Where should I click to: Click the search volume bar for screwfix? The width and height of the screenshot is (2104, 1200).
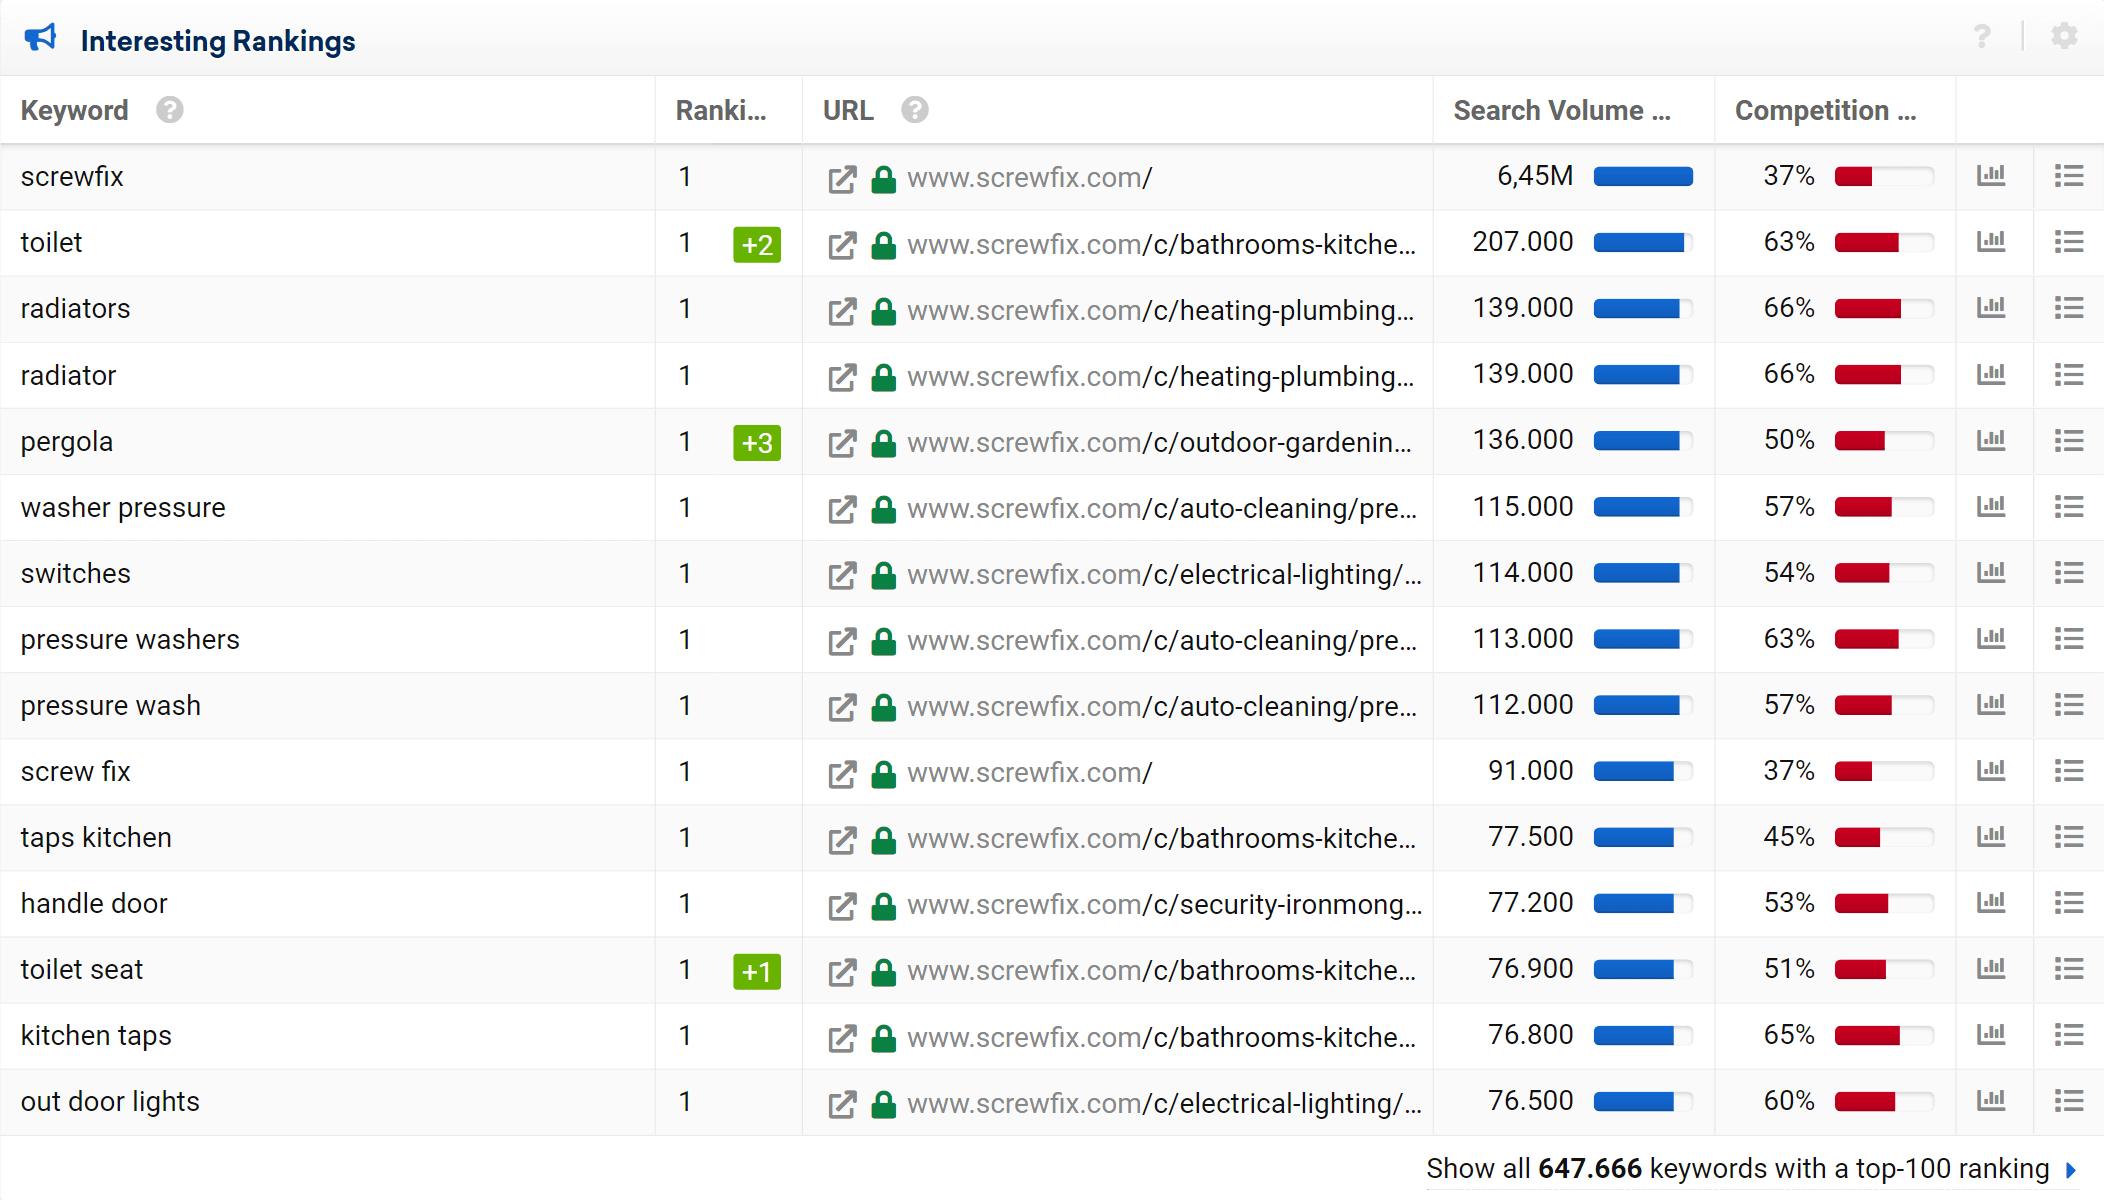(1643, 177)
